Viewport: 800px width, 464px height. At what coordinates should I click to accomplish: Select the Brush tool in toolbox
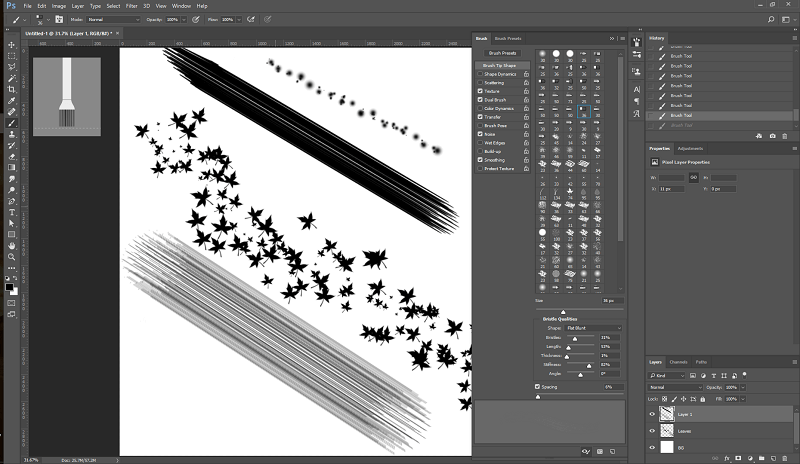pos(11,123)
